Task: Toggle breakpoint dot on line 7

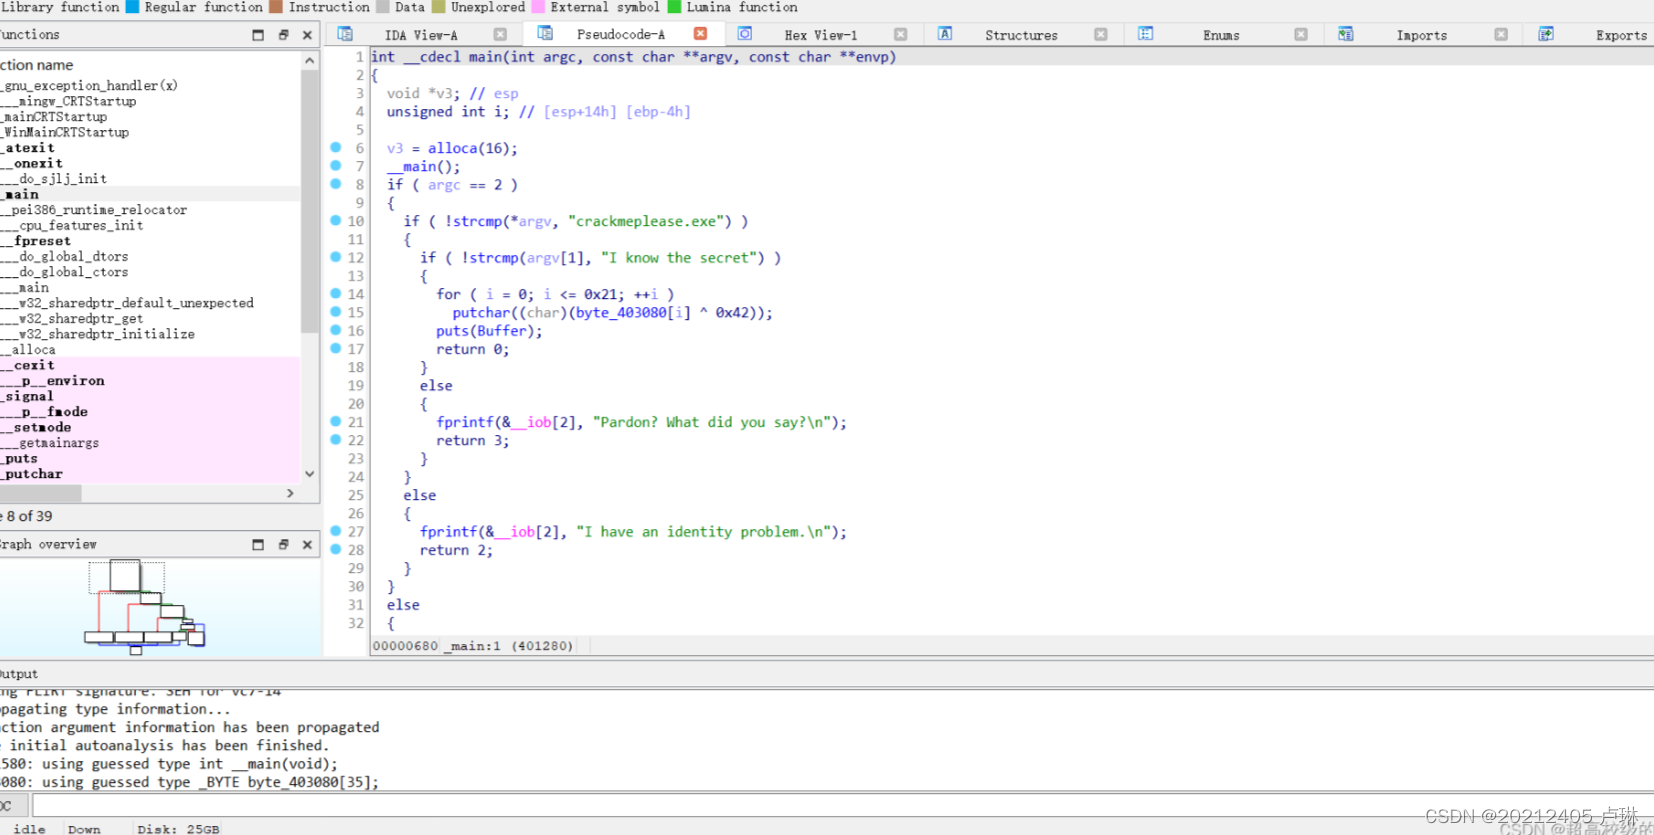Action: click(336, 165)
